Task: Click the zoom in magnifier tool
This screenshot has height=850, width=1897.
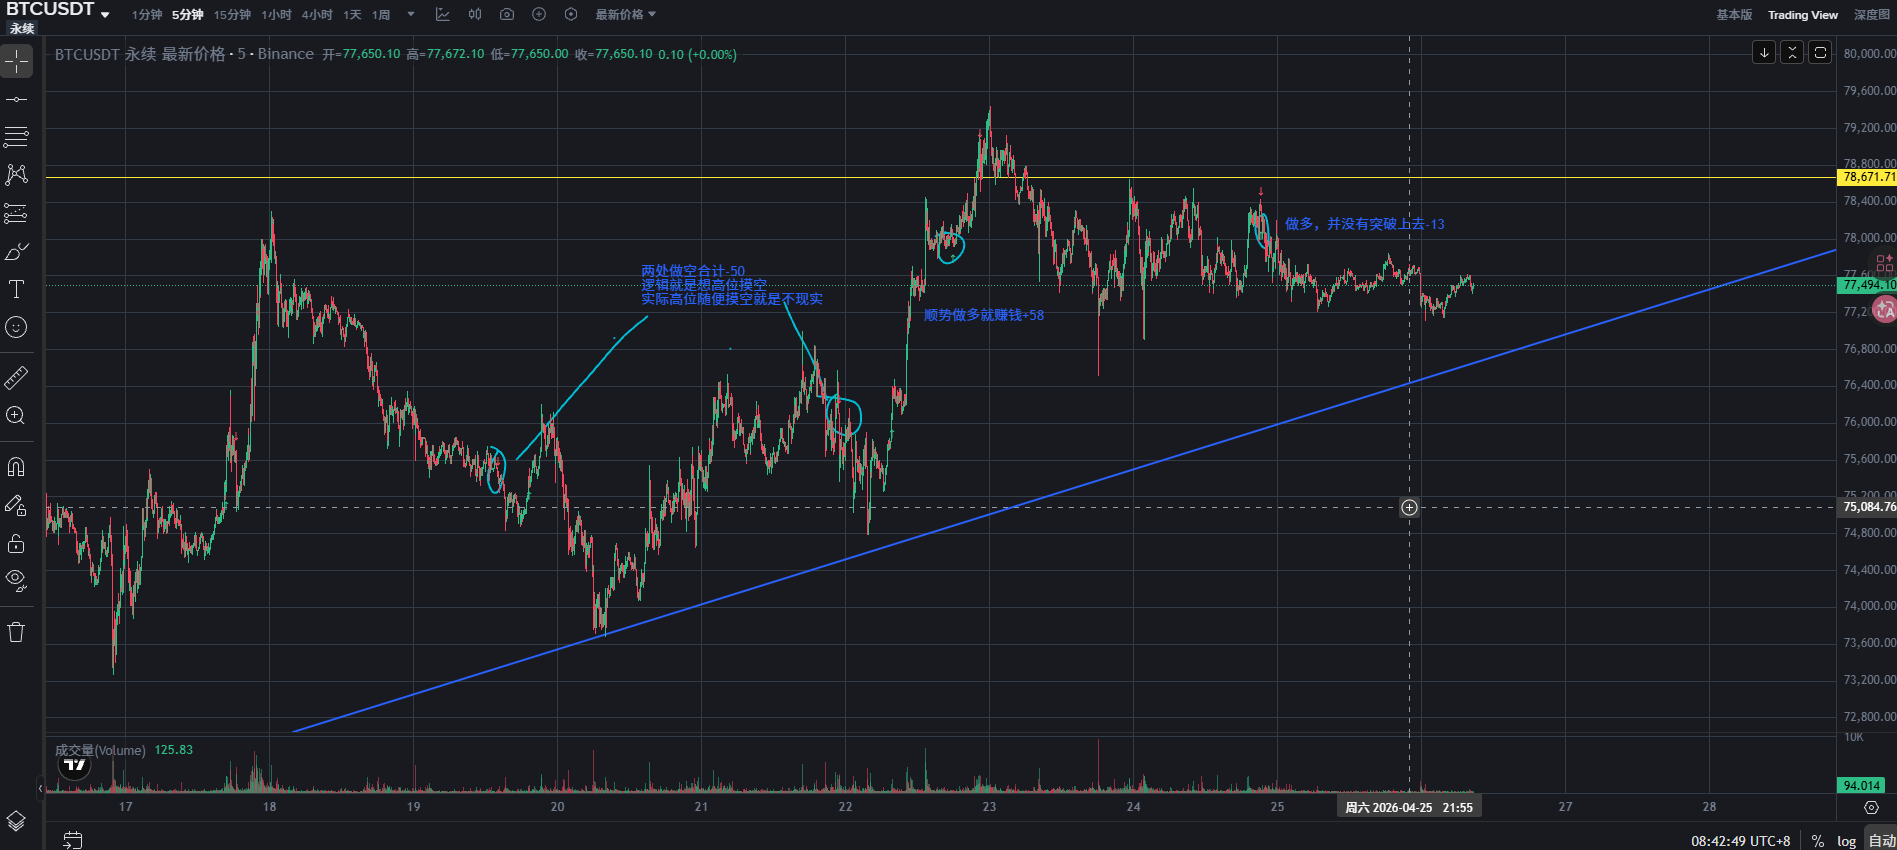Action: pos(16,416)
